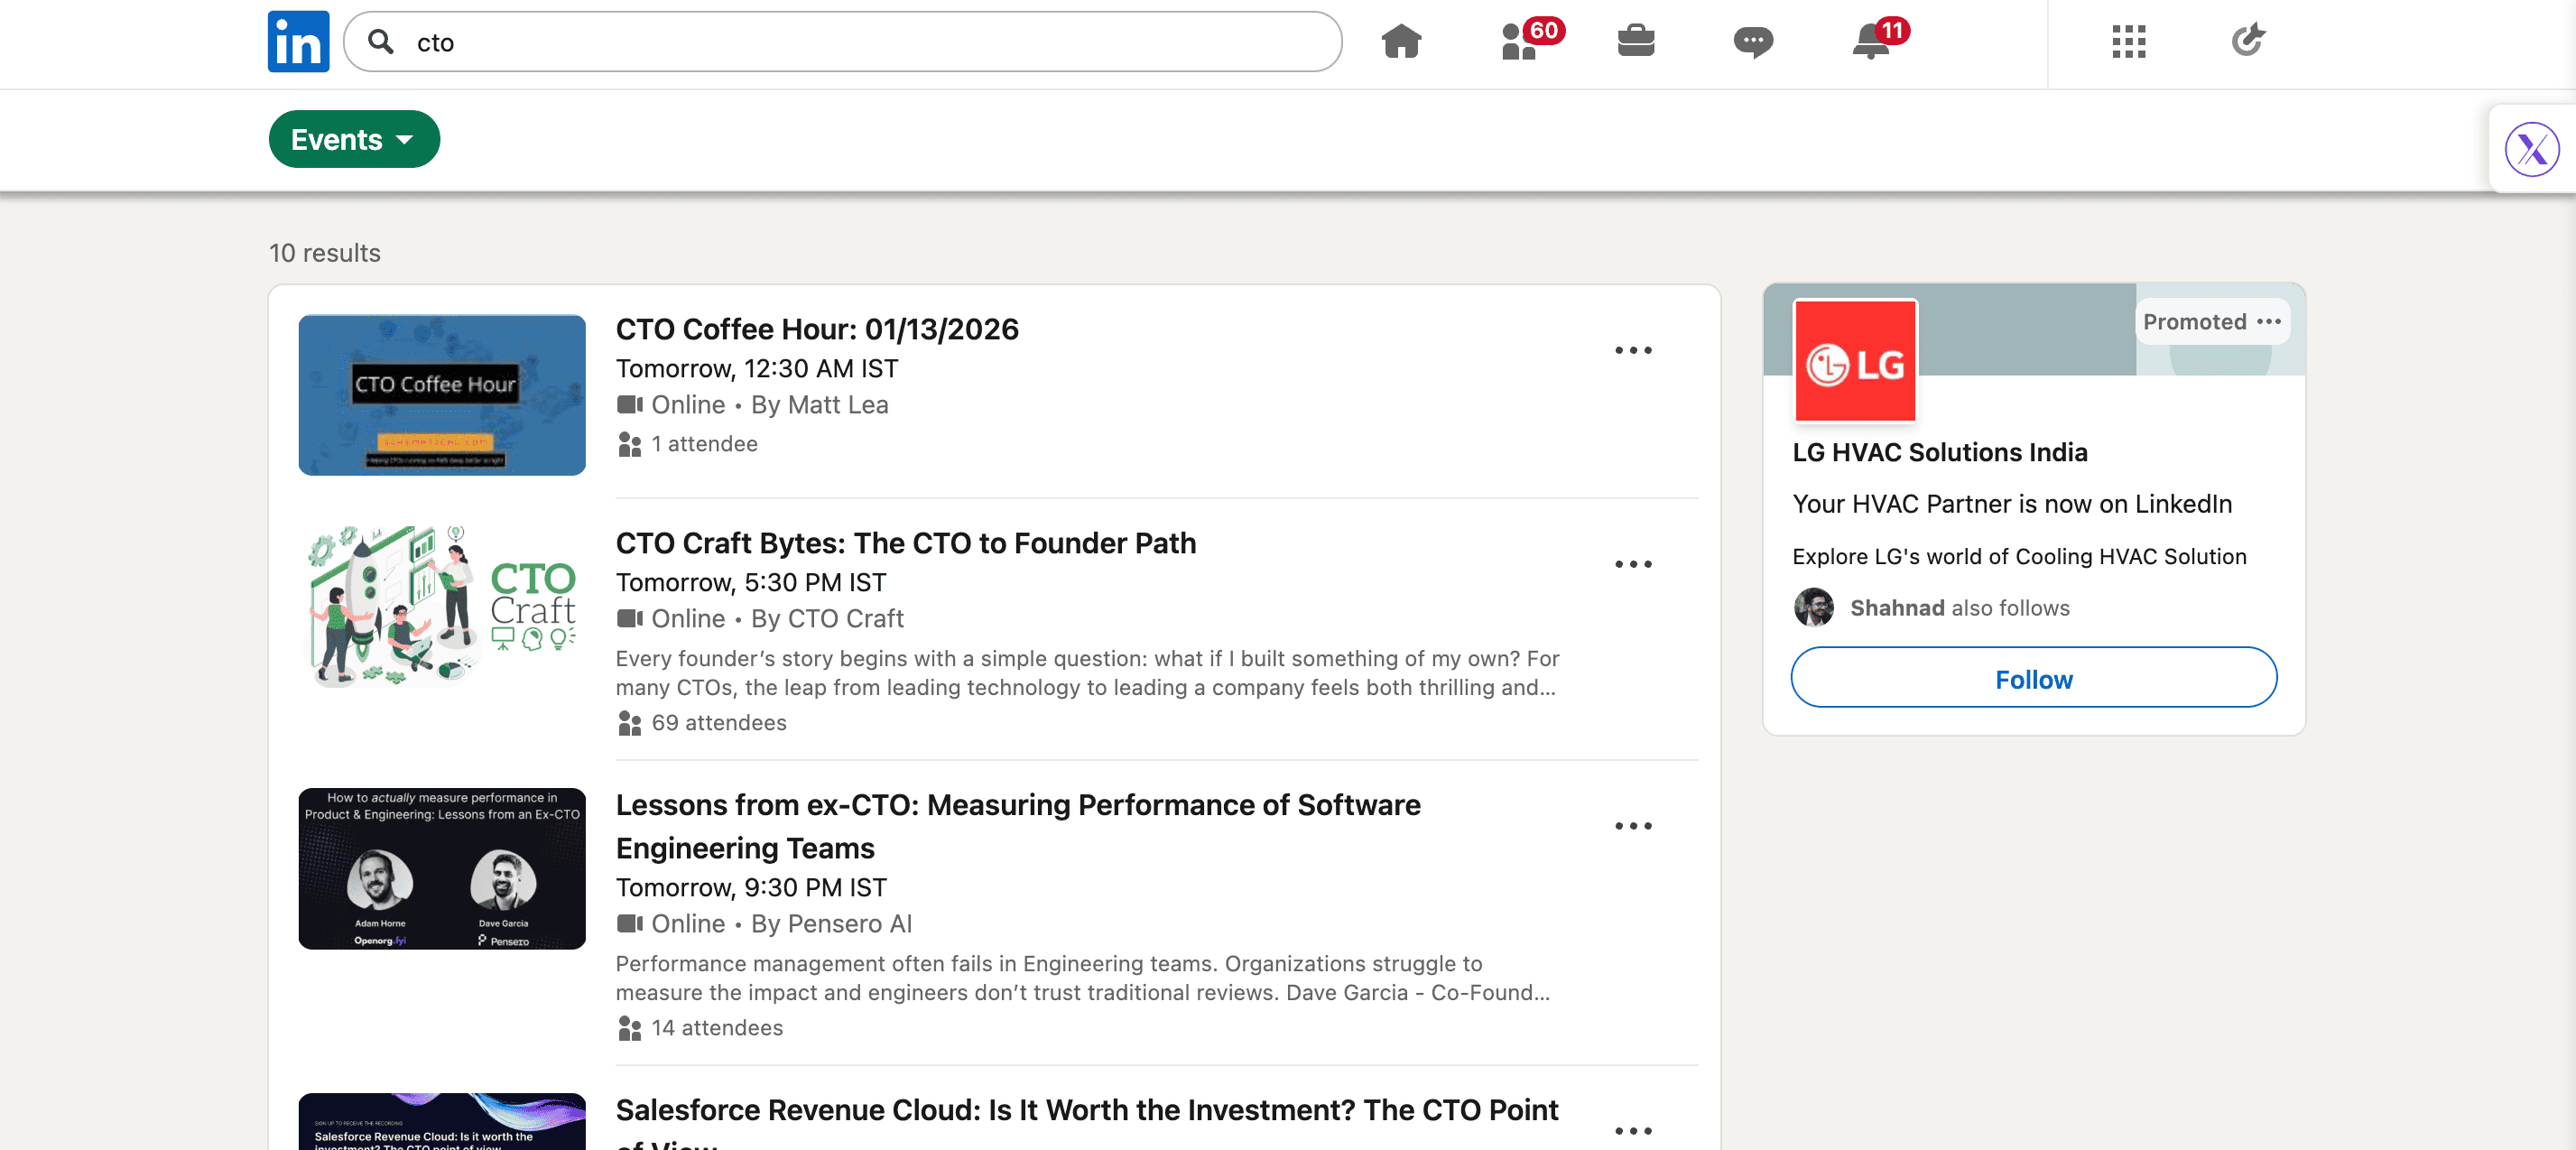Open the apps grid icon
The width and height of the screenshot is (2576, 1150).
click(x=2129, y=42)
